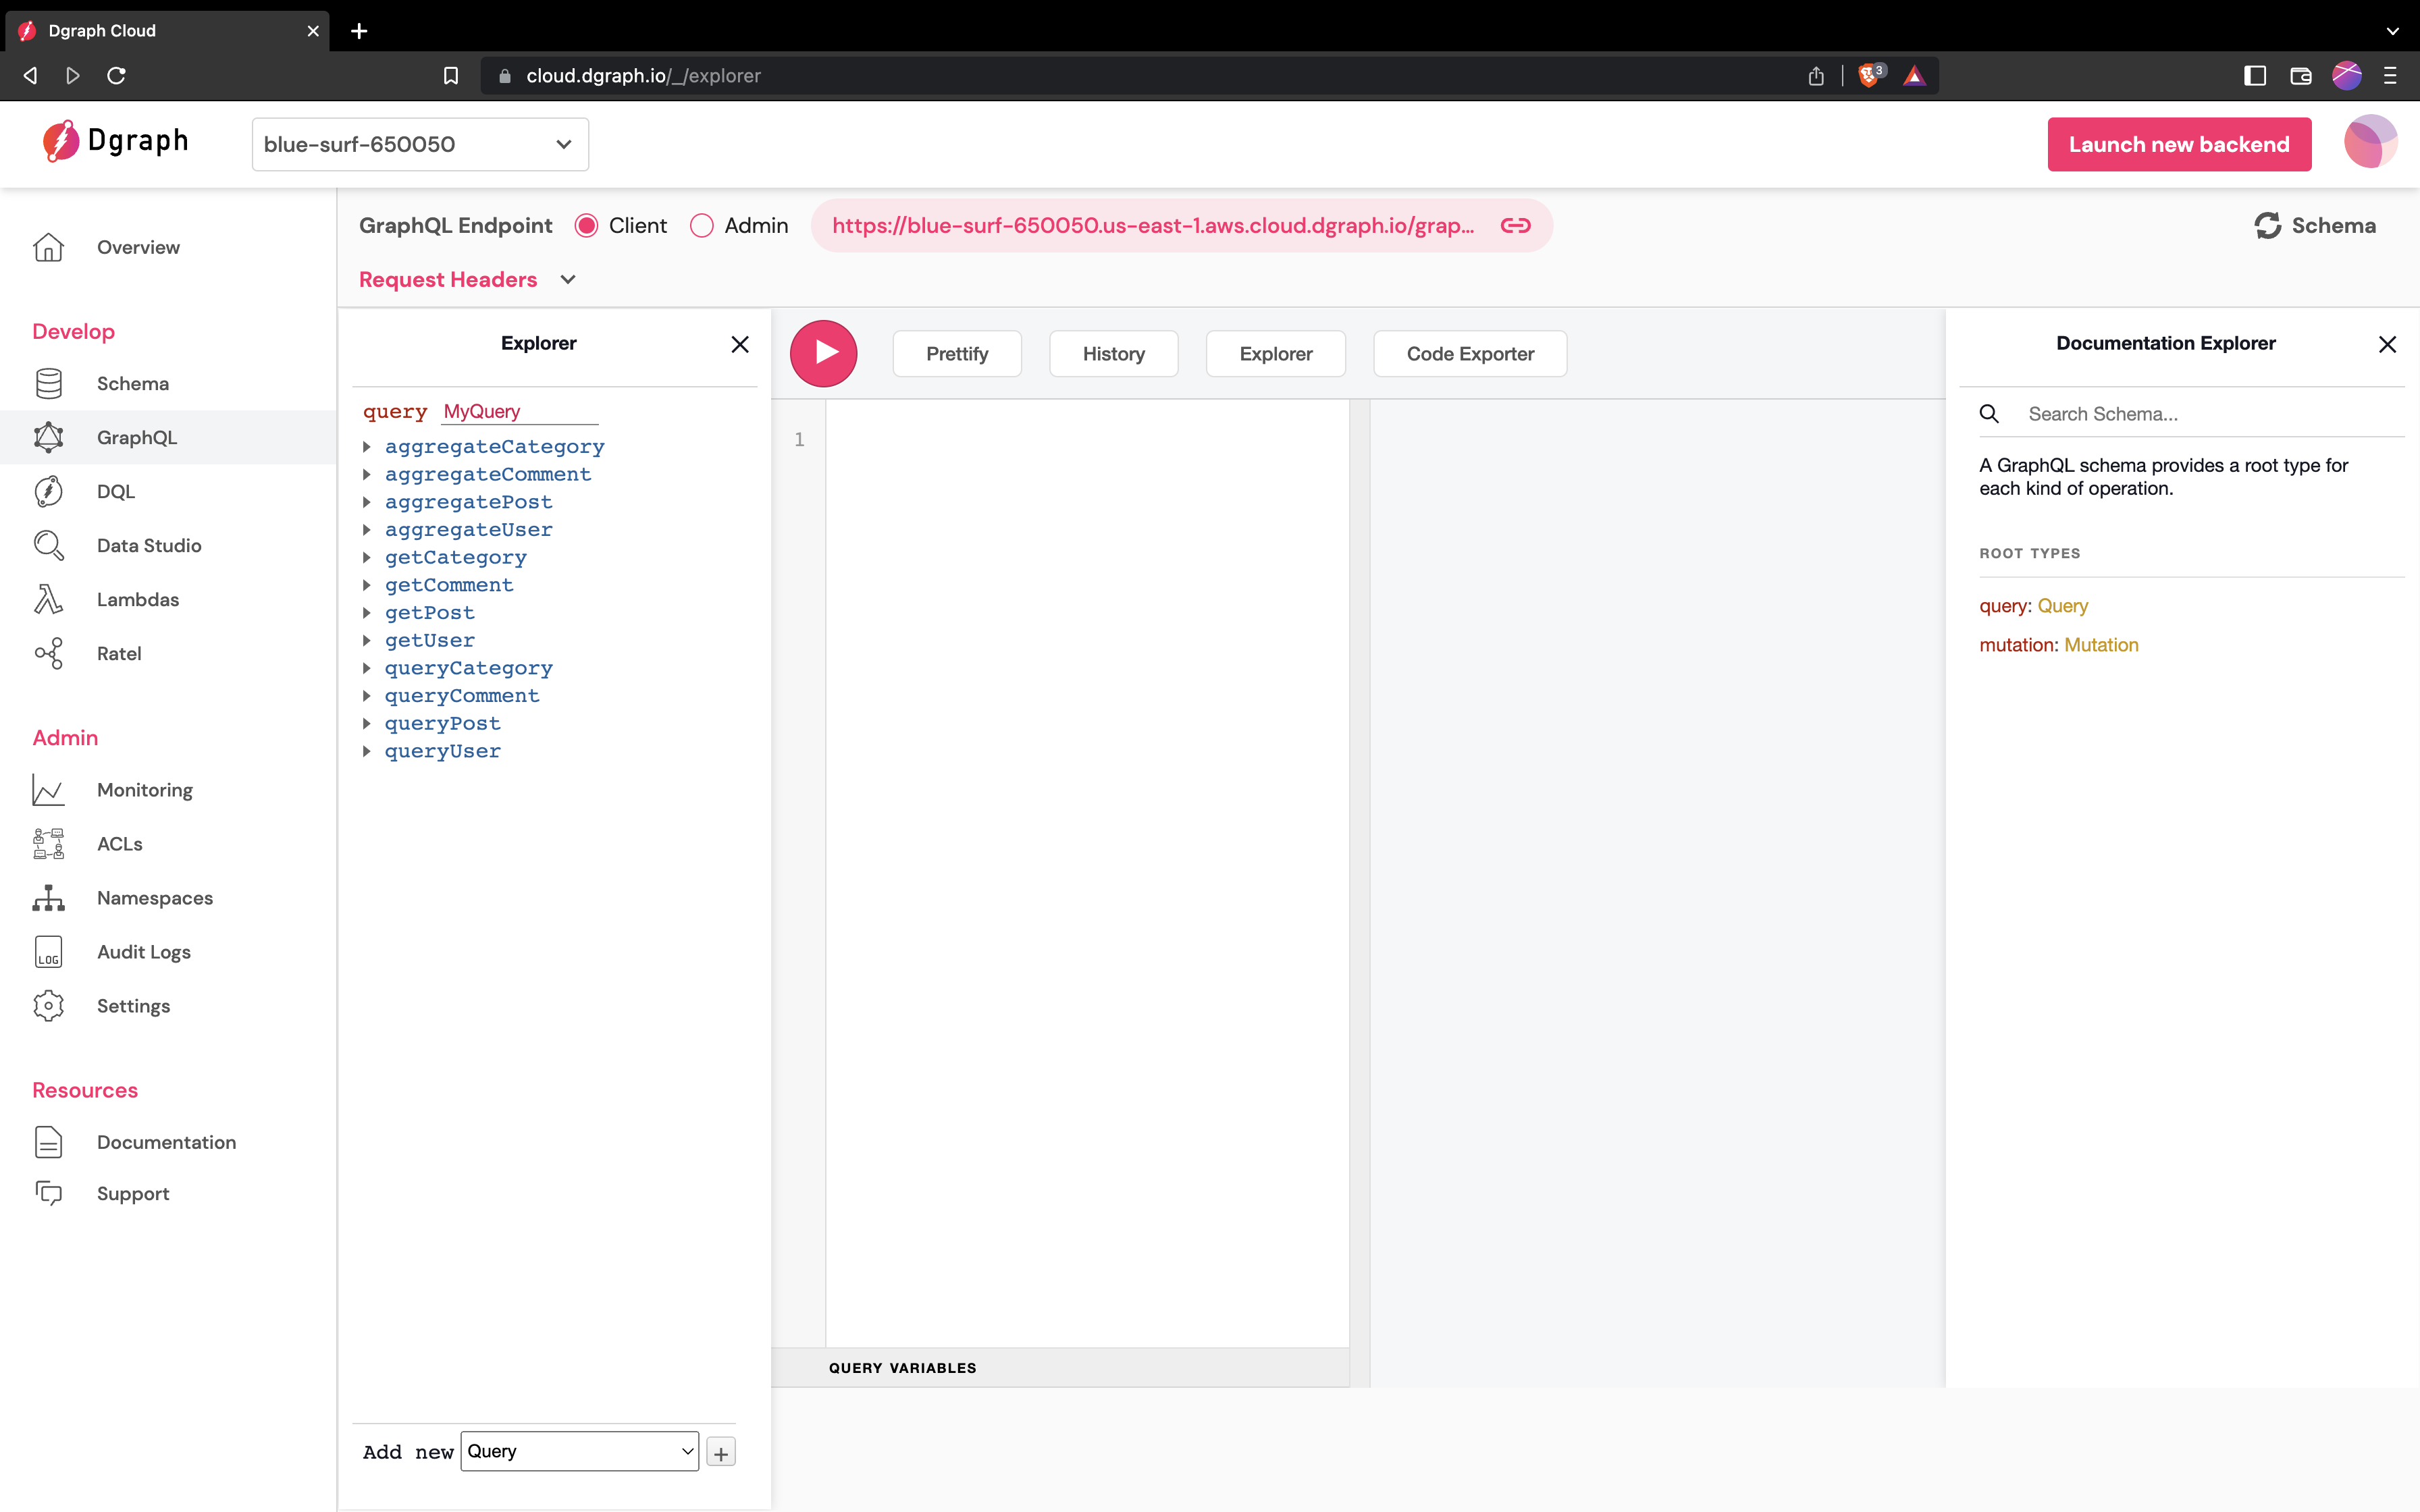Expand the Query Variables bar
Screen dimensions: 2420x1512
click(x=1060, y=1368)
